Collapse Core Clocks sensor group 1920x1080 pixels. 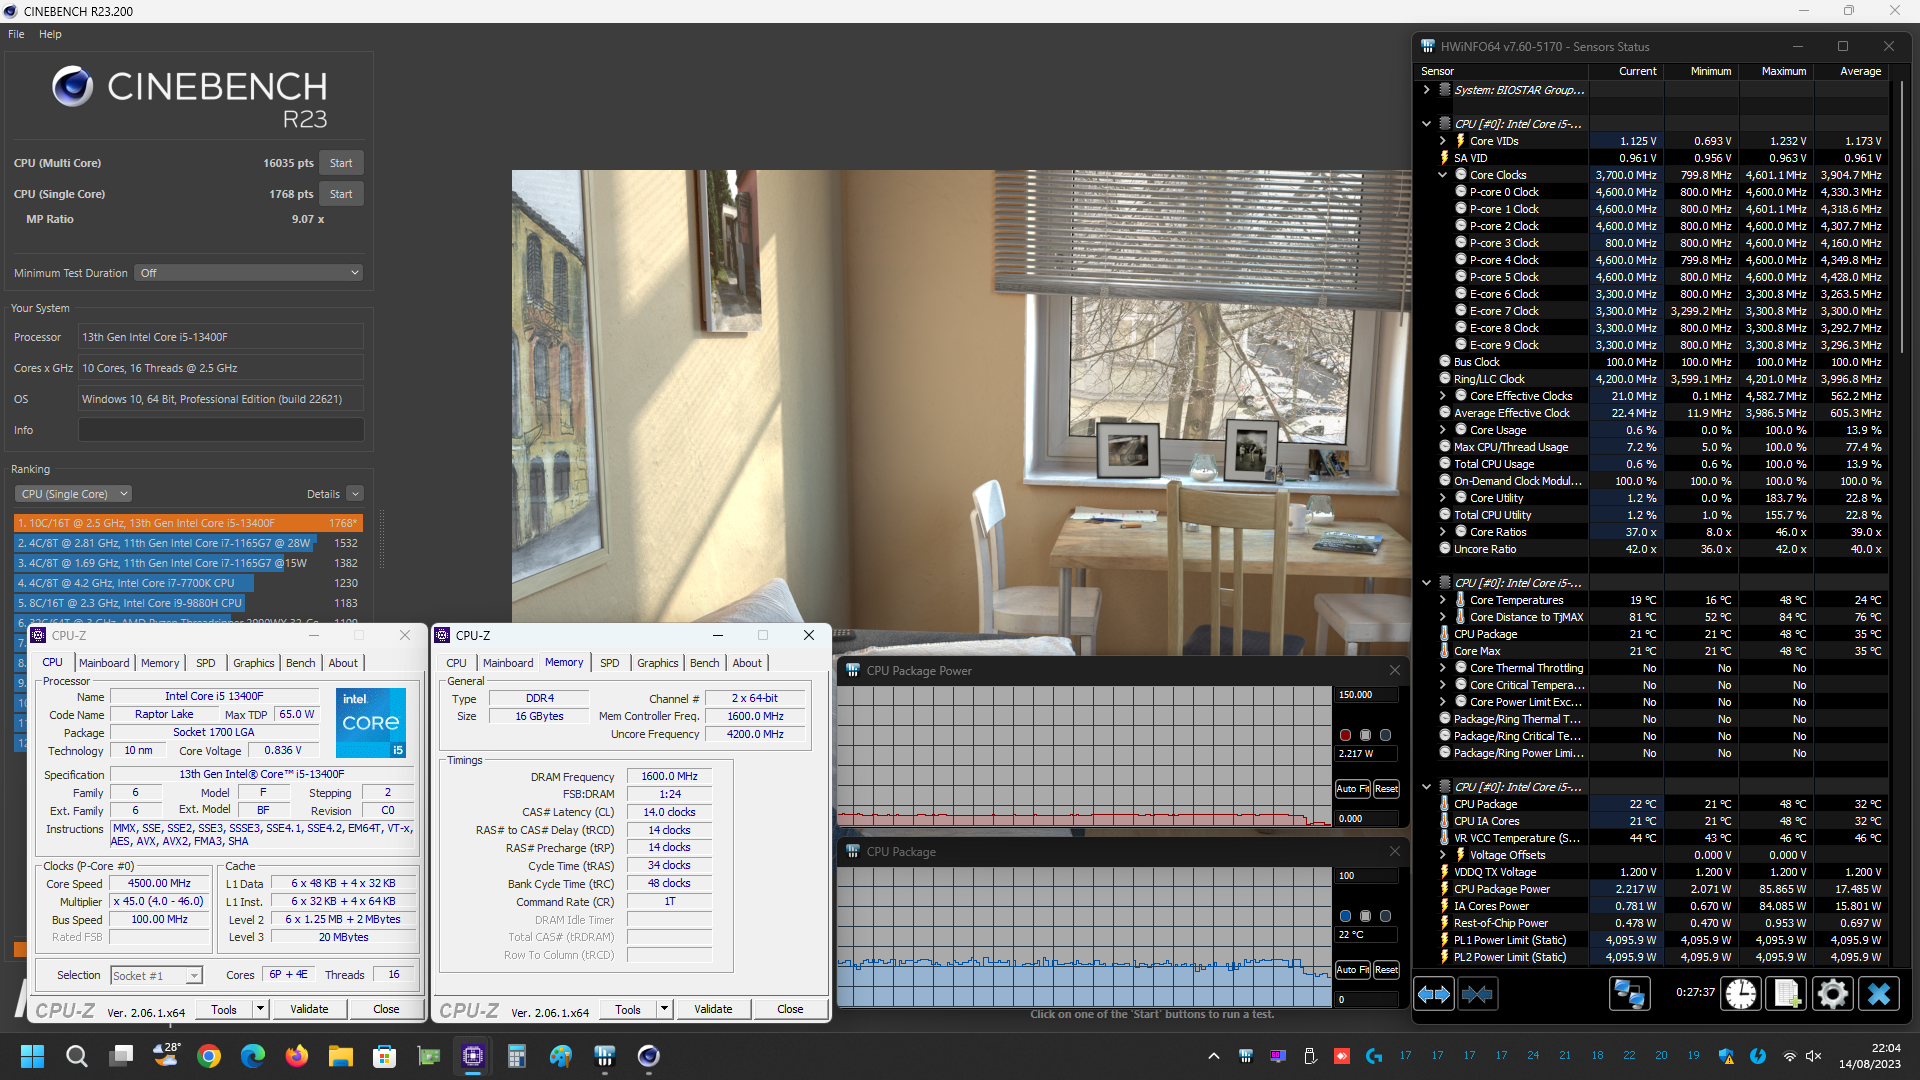pyautogui.click(x=1443, y=175)
